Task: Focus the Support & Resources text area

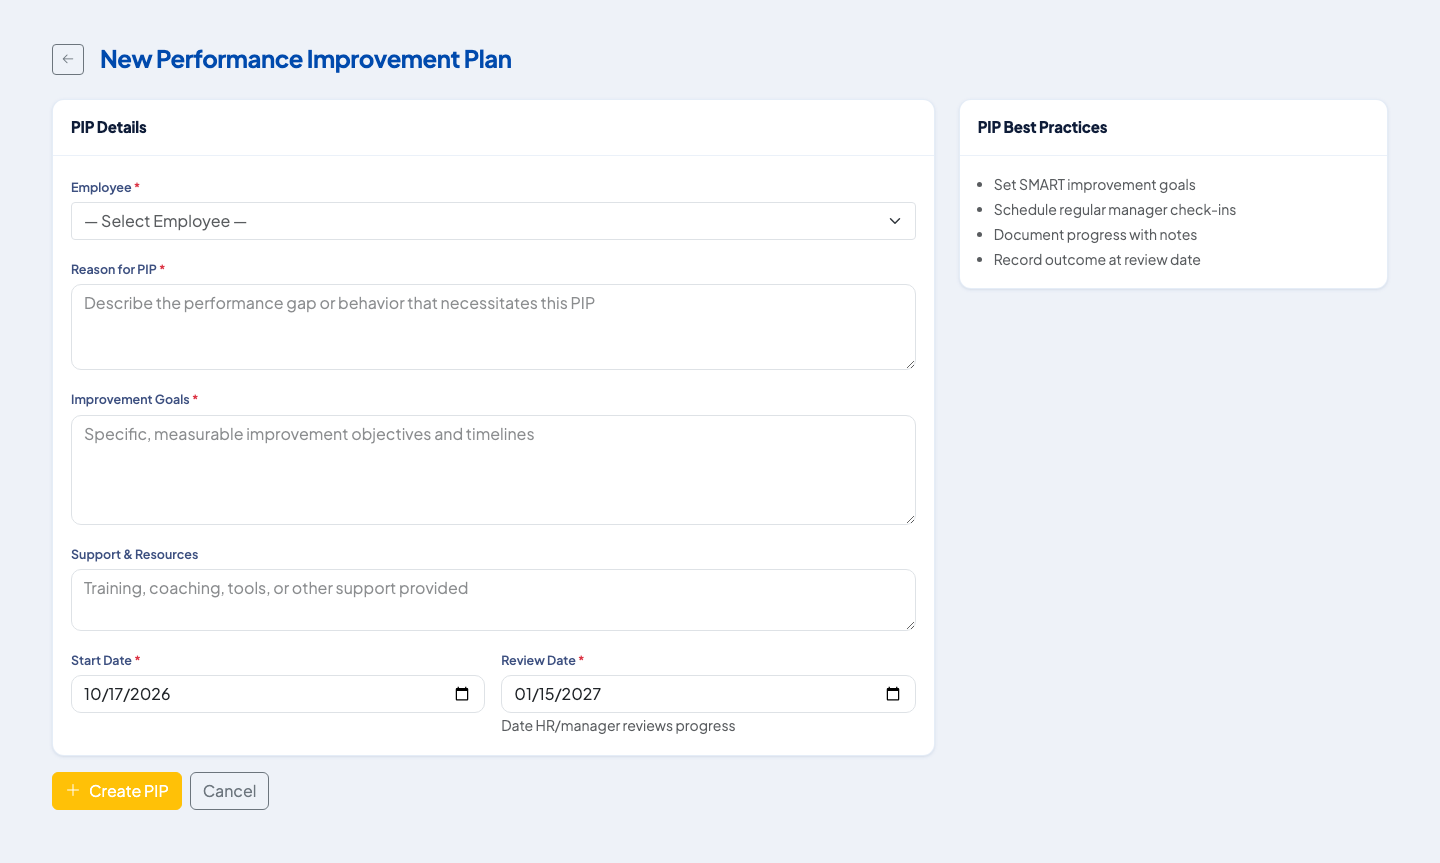Action: click(493, 600)
